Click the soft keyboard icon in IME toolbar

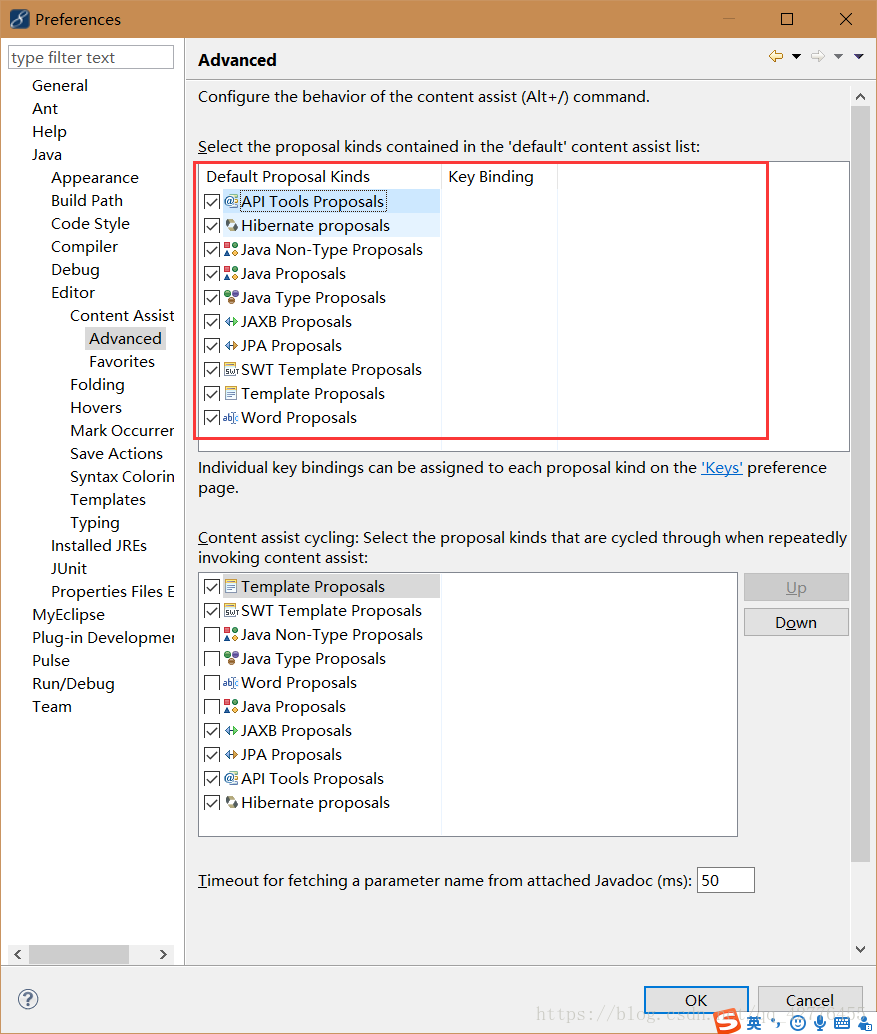coord(842,1023)
